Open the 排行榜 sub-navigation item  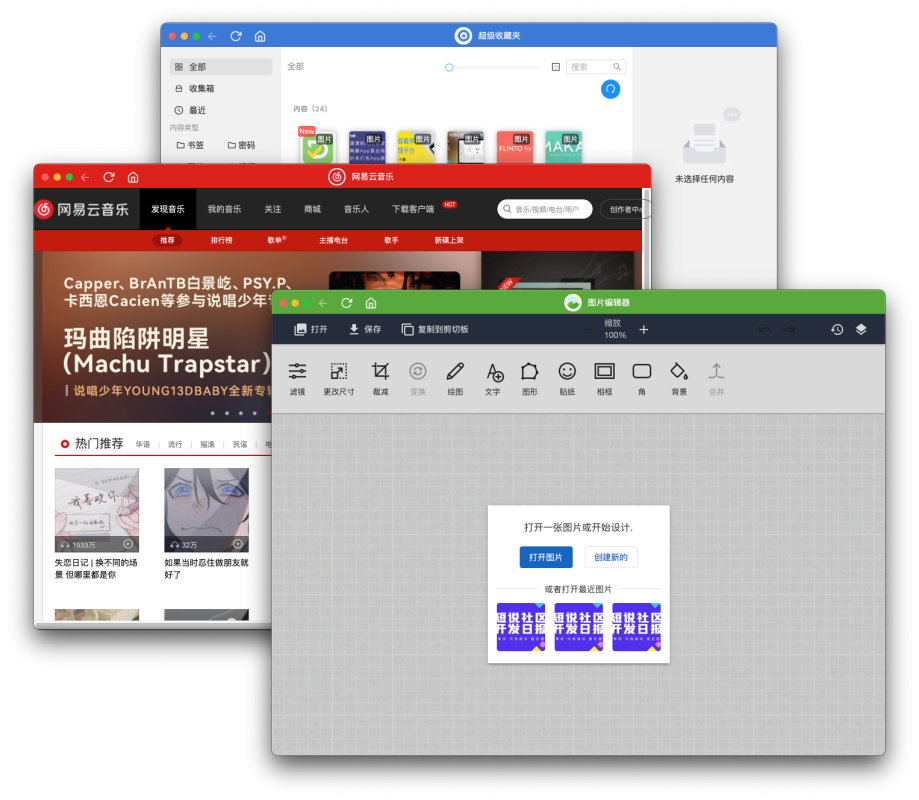(x=222, y=240)
